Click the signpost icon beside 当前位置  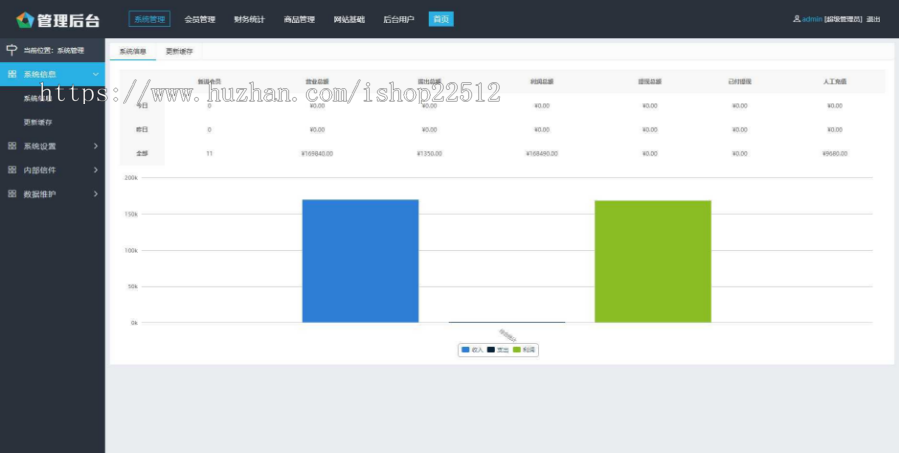click(11, 50)
